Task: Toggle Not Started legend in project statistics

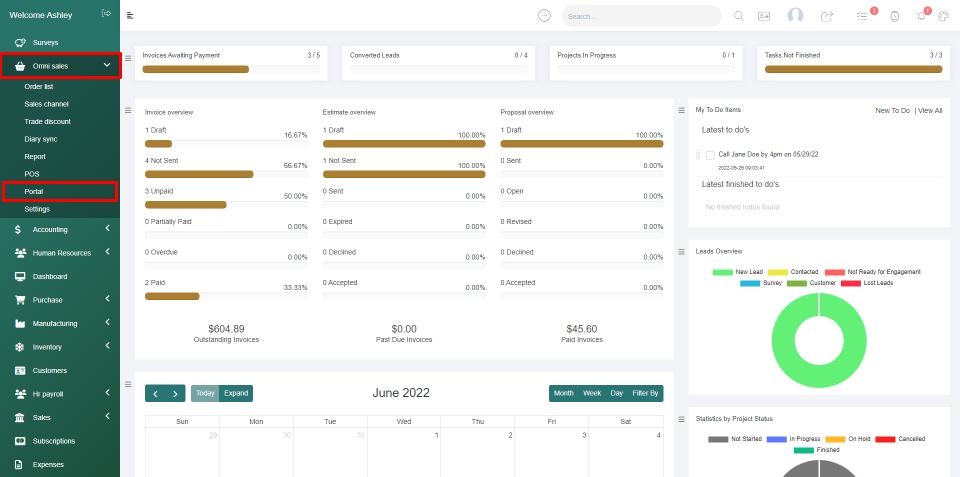Action: coord(732,439)
